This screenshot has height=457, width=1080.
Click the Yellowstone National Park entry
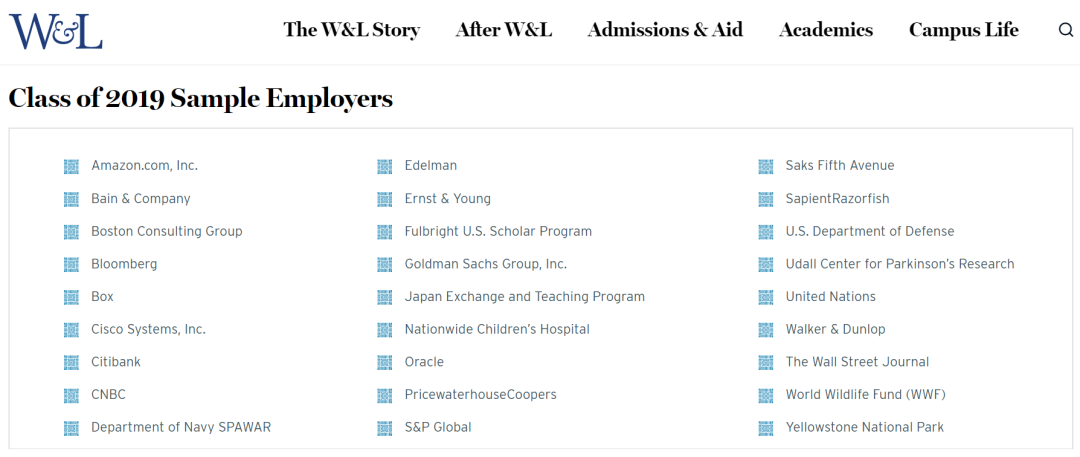[x=864, y=427]
